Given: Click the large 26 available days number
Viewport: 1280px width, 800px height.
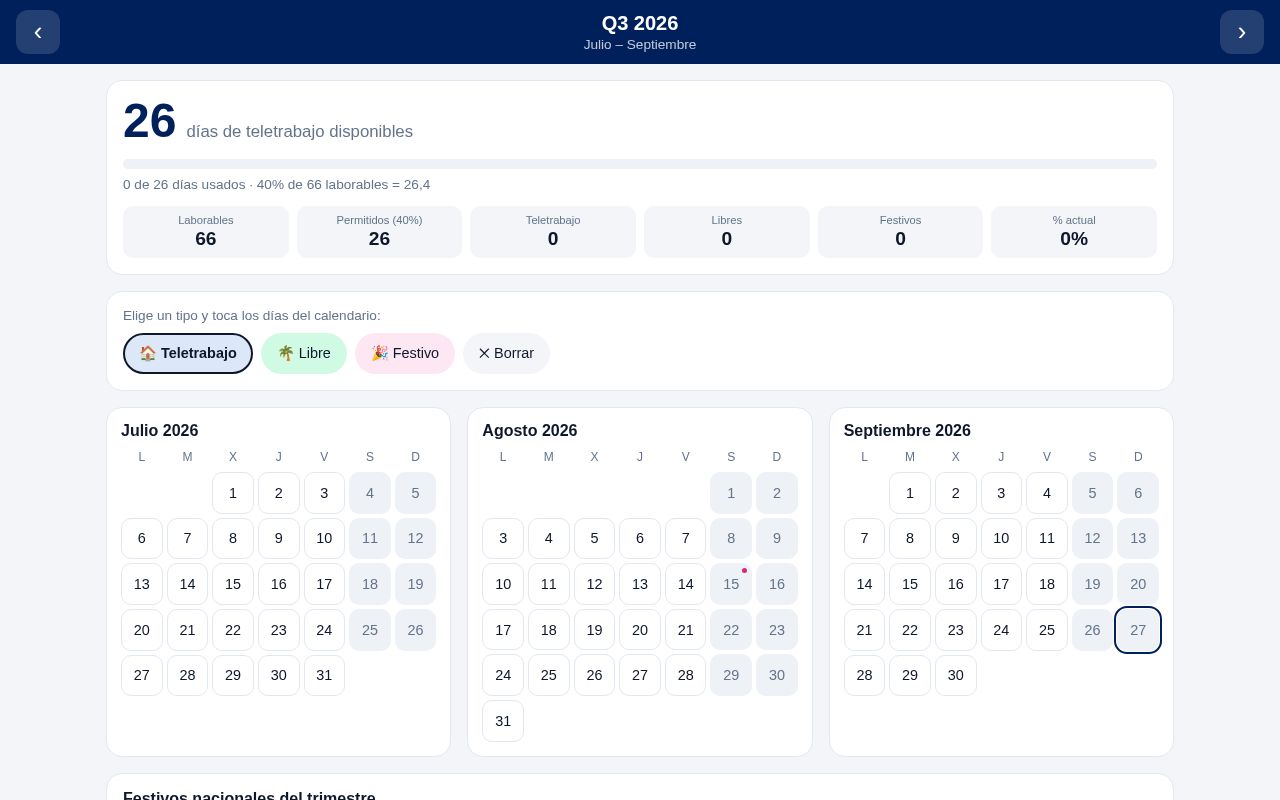Looking at the screenshot, I should click(x=149, y=121).
